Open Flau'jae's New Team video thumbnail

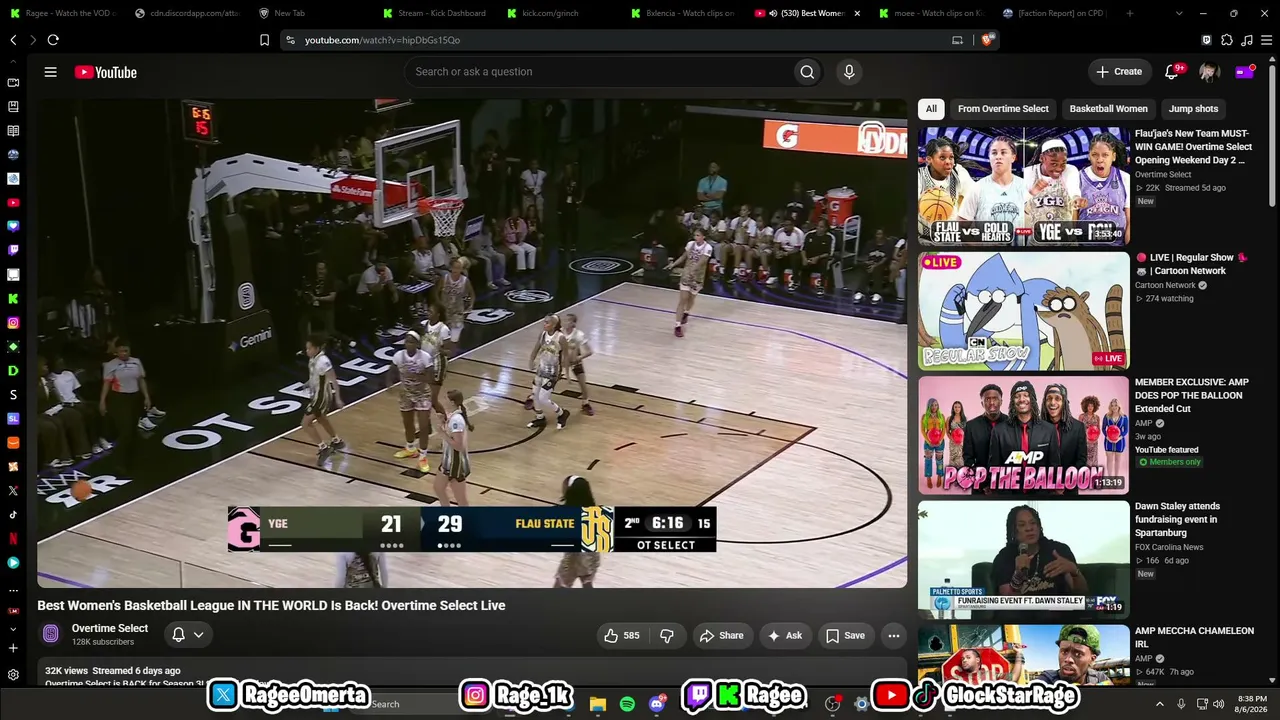[x=1023, y=186]
